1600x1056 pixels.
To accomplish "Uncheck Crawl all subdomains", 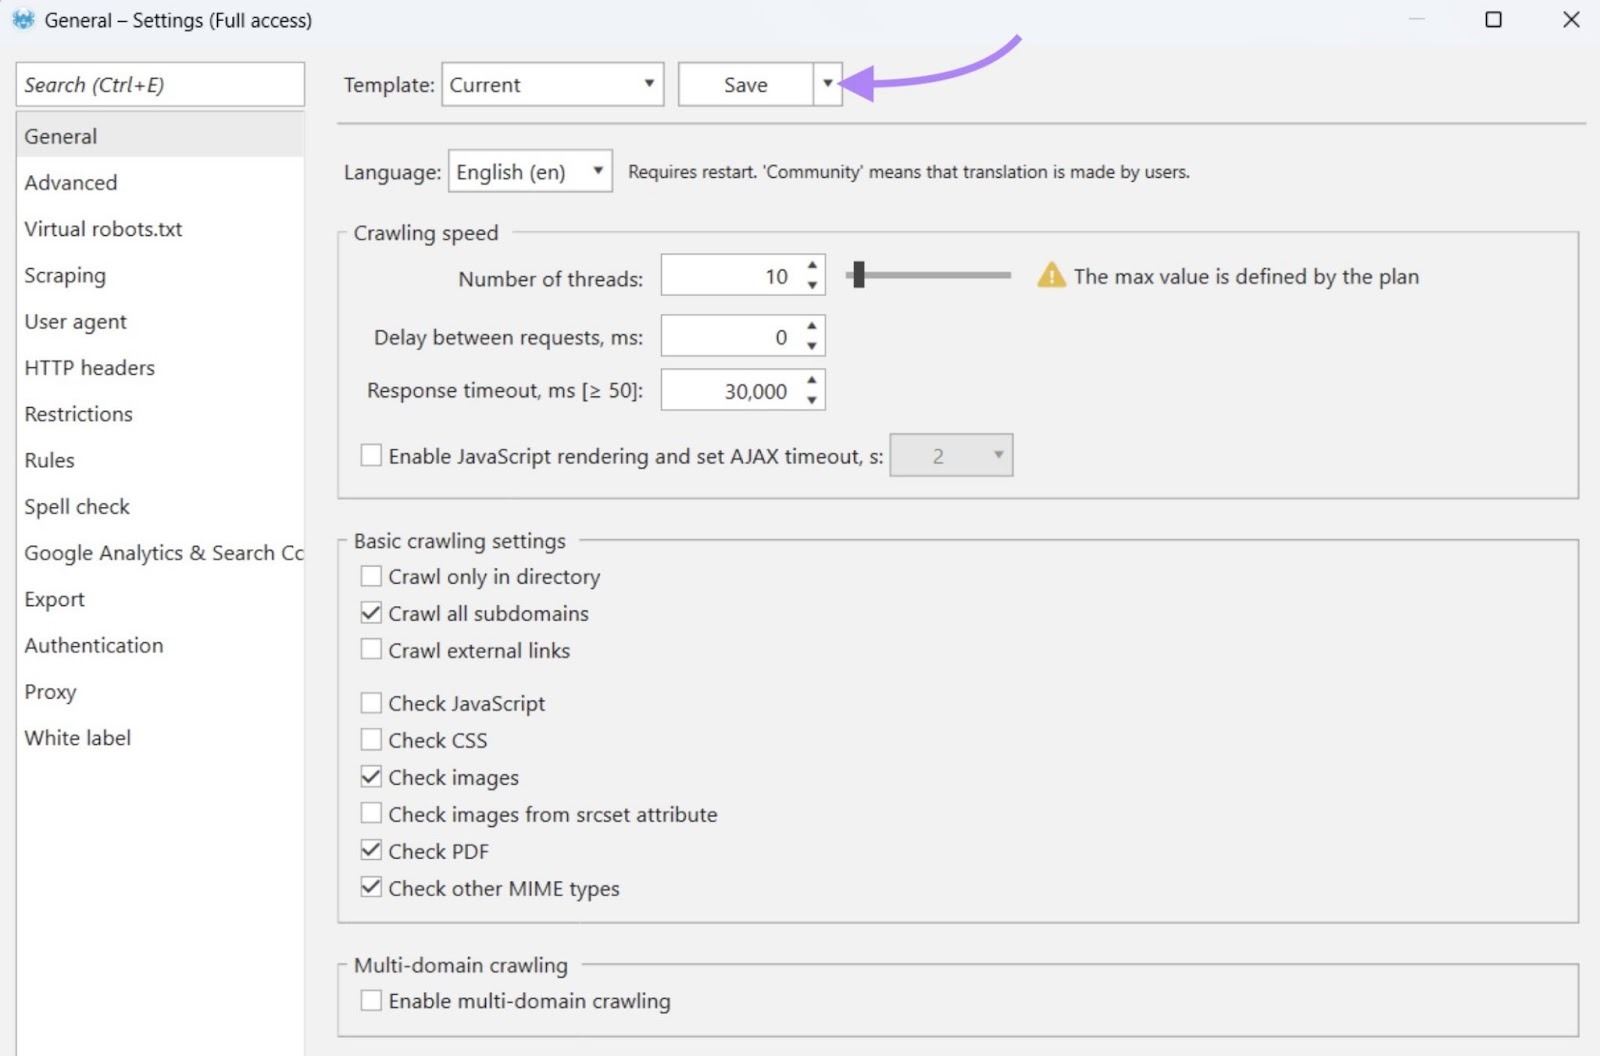I will click(x=371, y=612).
